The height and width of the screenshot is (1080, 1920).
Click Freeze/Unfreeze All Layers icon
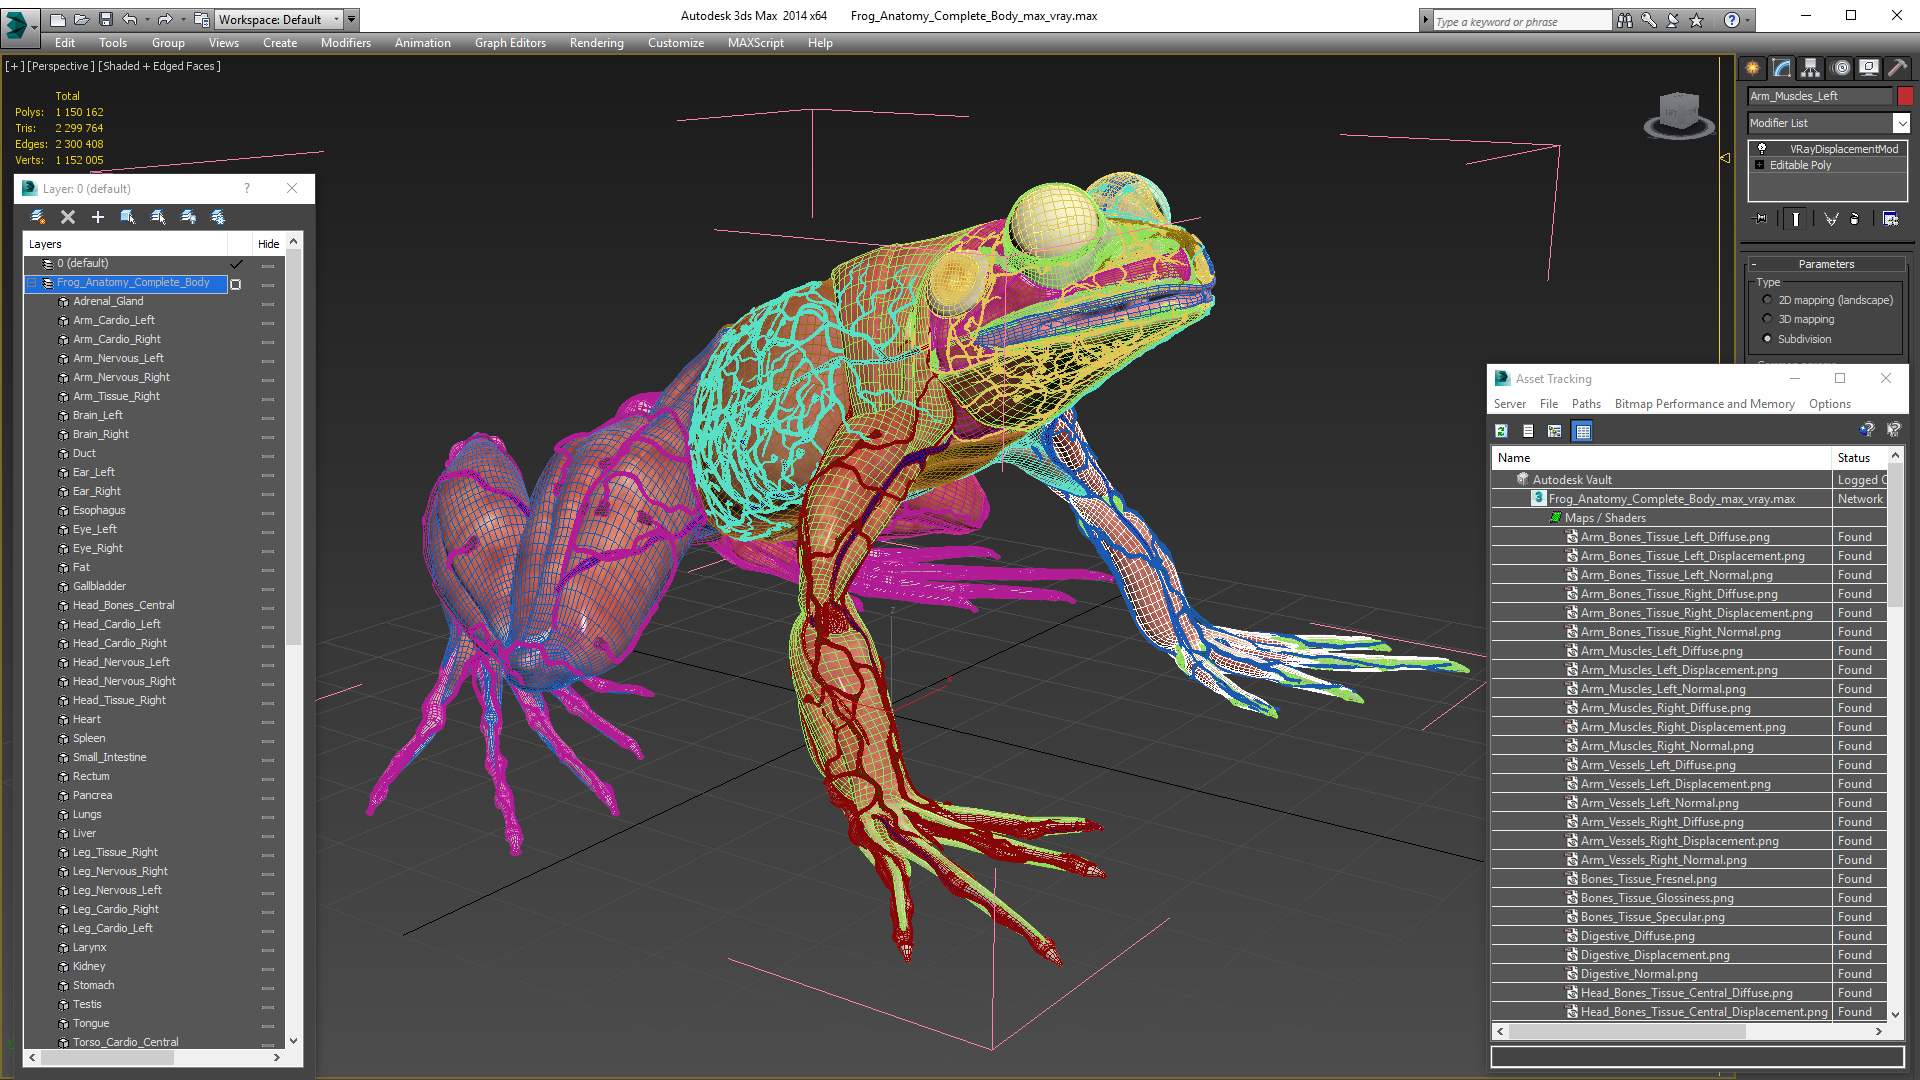[x=218, y=217]
